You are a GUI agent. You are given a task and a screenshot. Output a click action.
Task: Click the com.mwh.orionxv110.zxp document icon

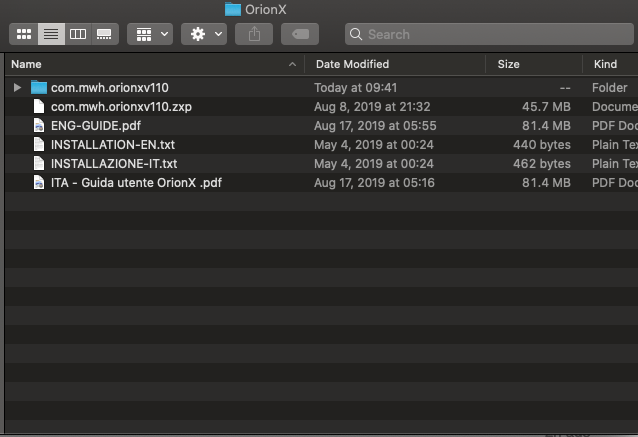(x=39, y=106)
